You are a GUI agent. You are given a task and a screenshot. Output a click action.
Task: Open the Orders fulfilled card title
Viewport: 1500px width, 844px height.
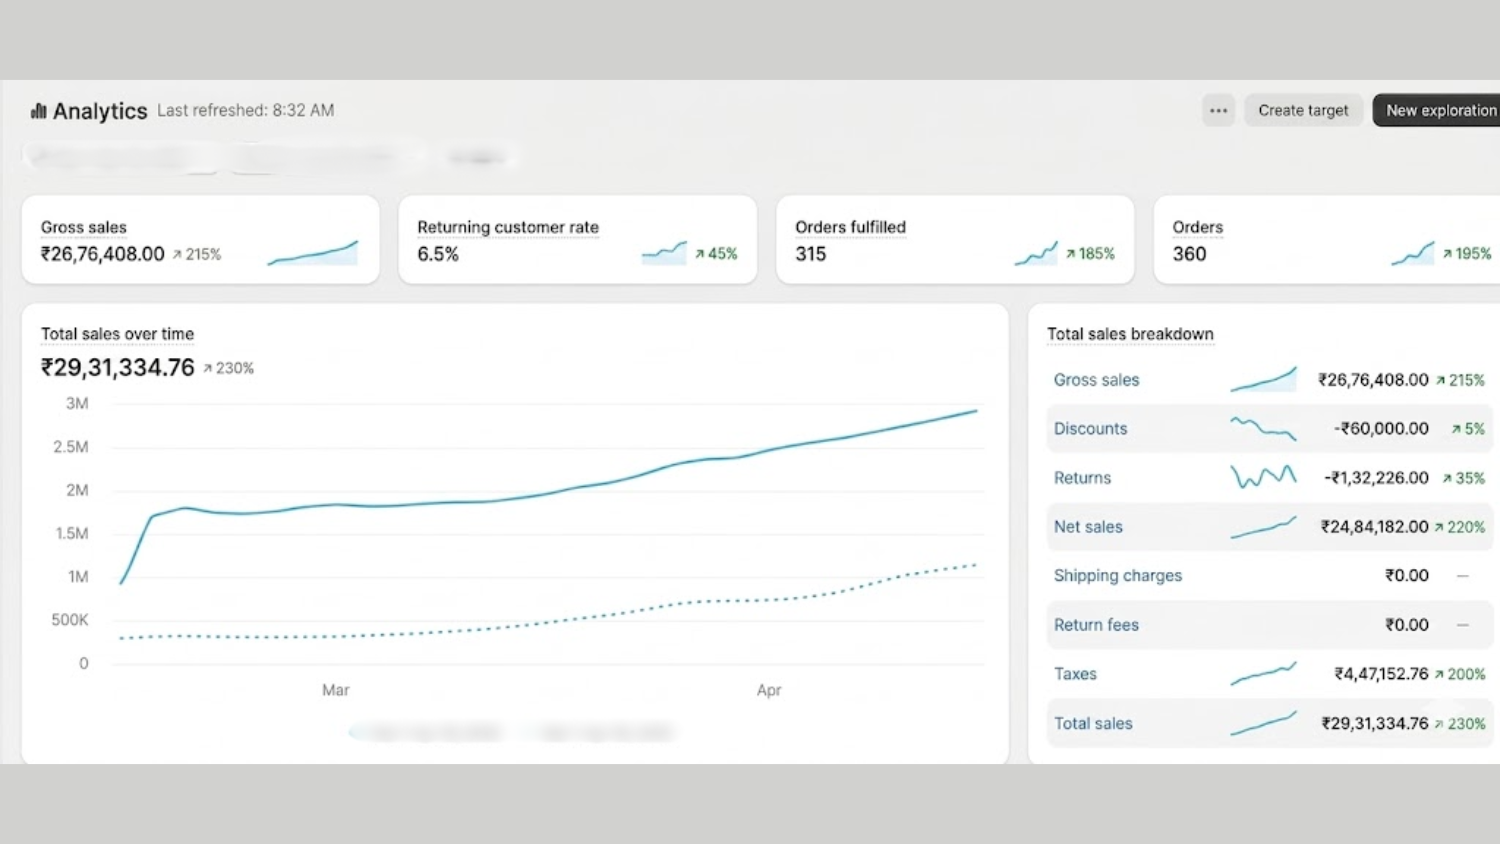850,227
